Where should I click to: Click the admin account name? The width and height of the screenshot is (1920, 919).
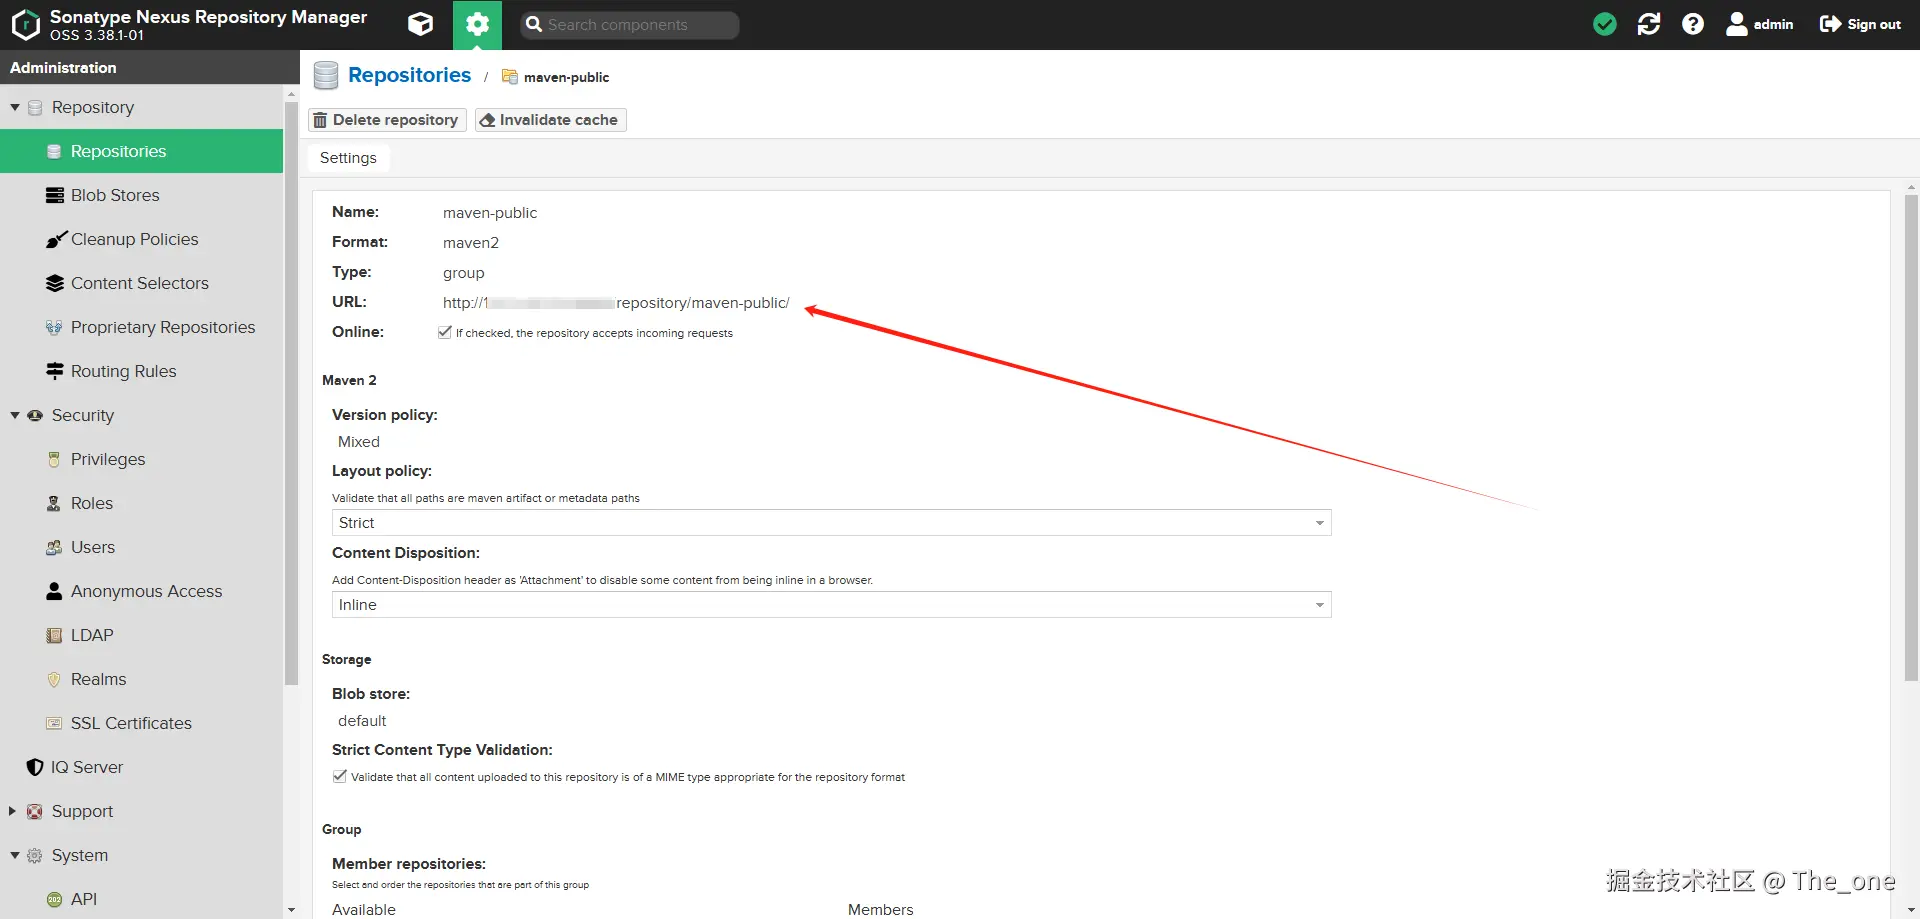click(x=1773, y=24)
